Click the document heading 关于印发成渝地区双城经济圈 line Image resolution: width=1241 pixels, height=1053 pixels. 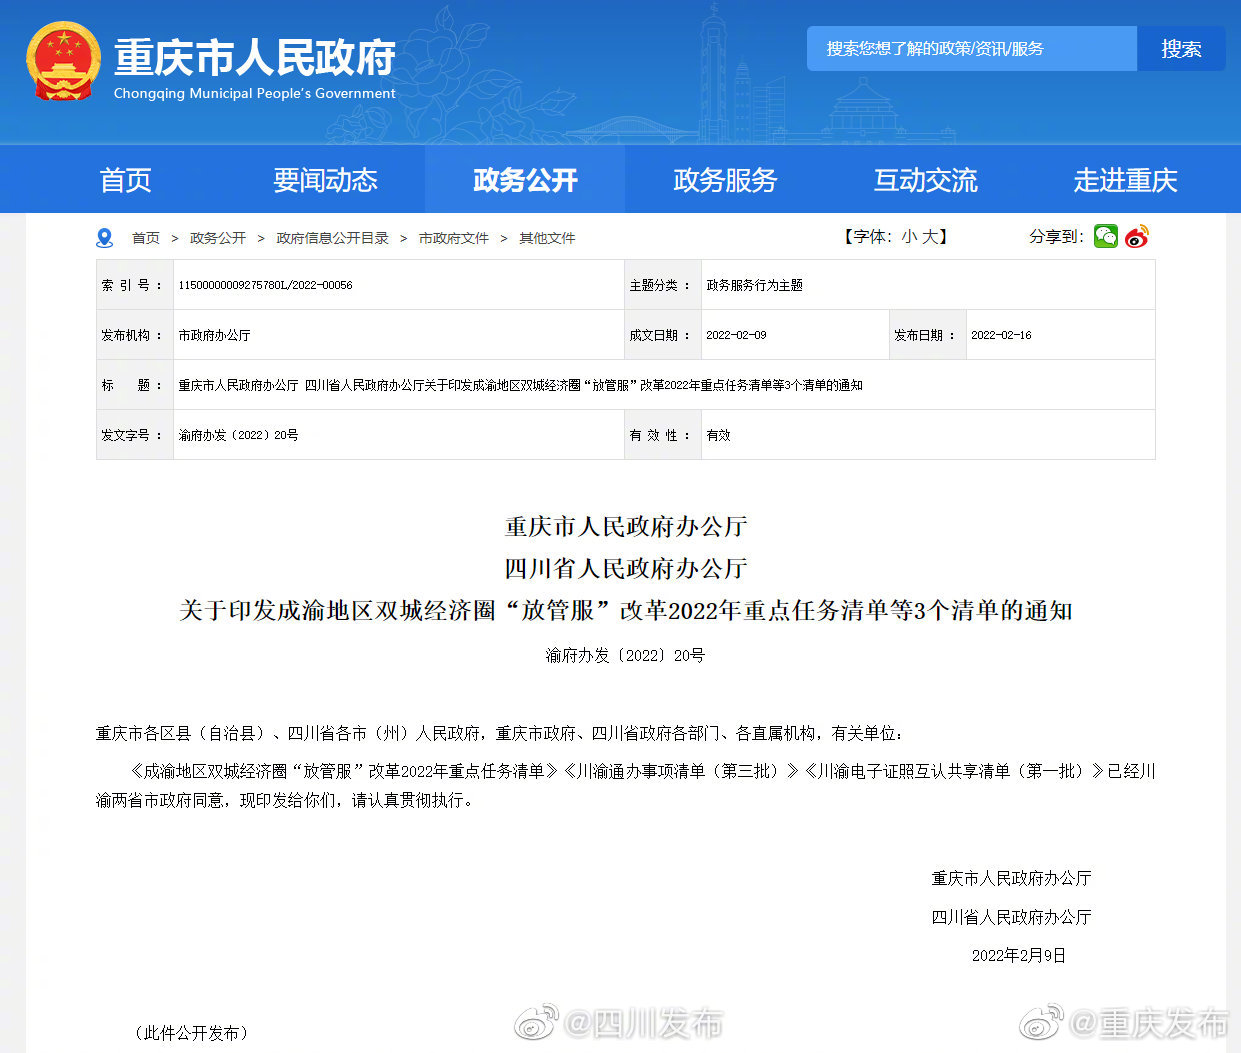[x=626, y=610]
